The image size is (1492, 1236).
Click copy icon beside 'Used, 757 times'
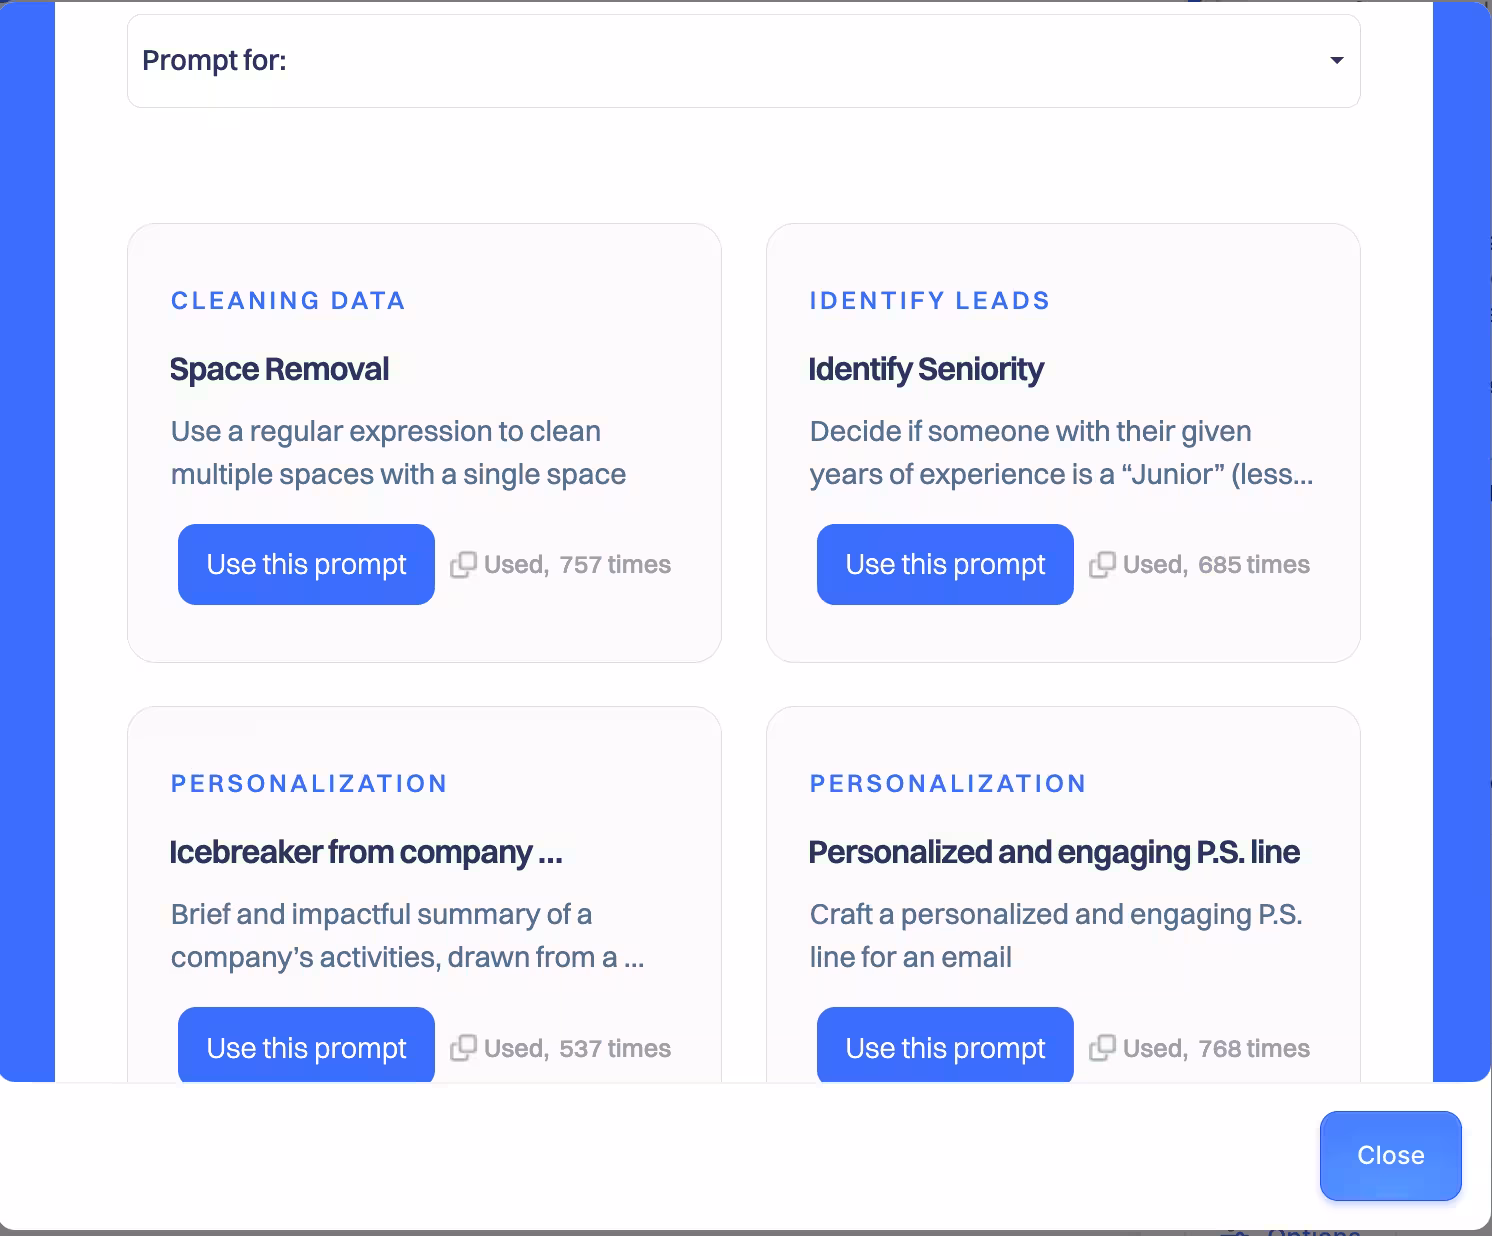(x=463, y=565)
